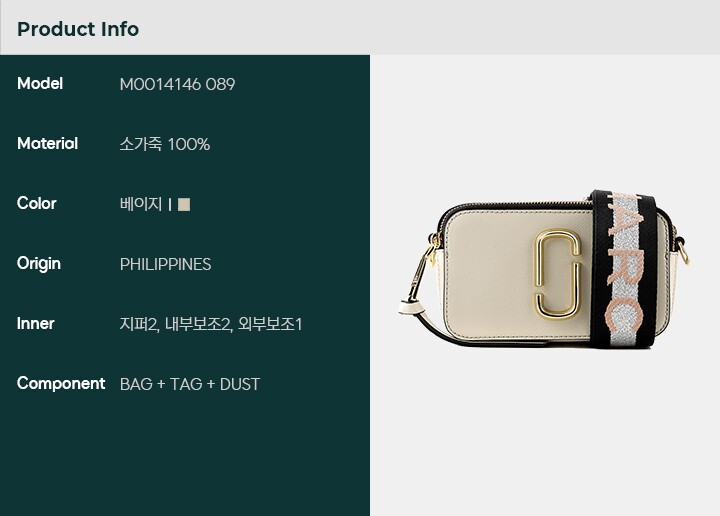Click the PHILIPPINES origin value

coord(165,264)
